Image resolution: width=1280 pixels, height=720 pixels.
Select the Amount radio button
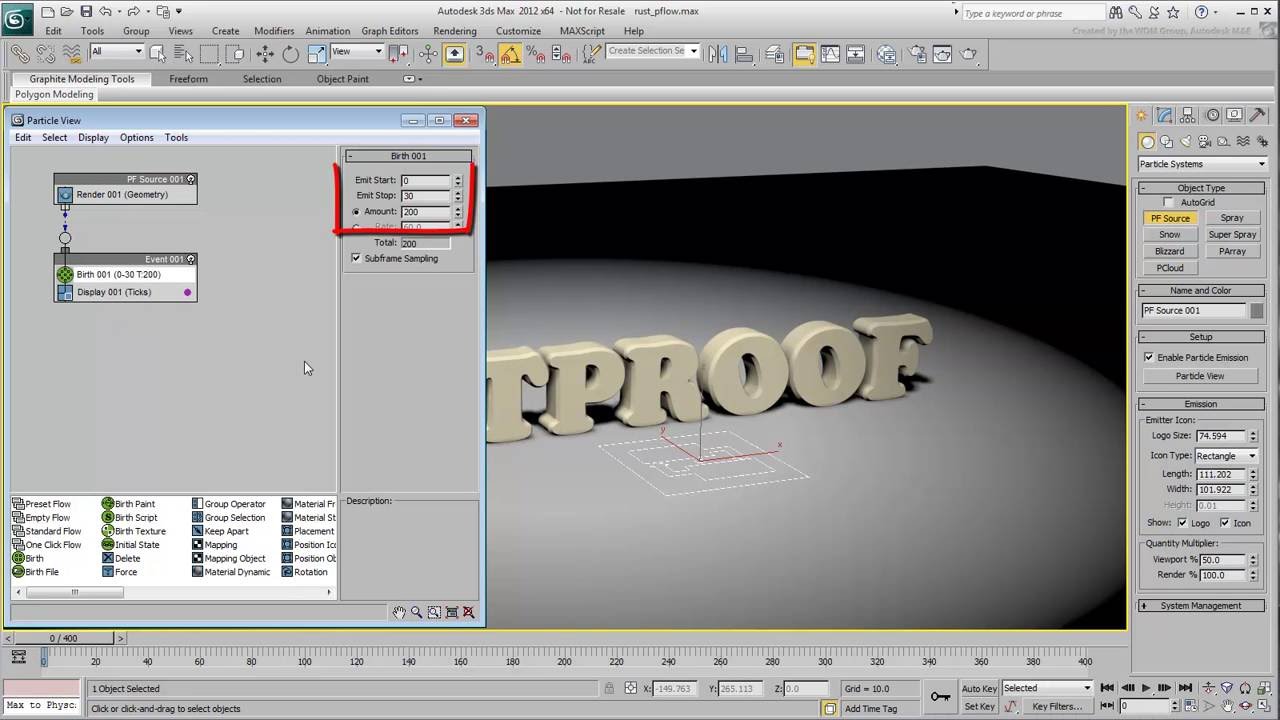click(x=356, y=212)
